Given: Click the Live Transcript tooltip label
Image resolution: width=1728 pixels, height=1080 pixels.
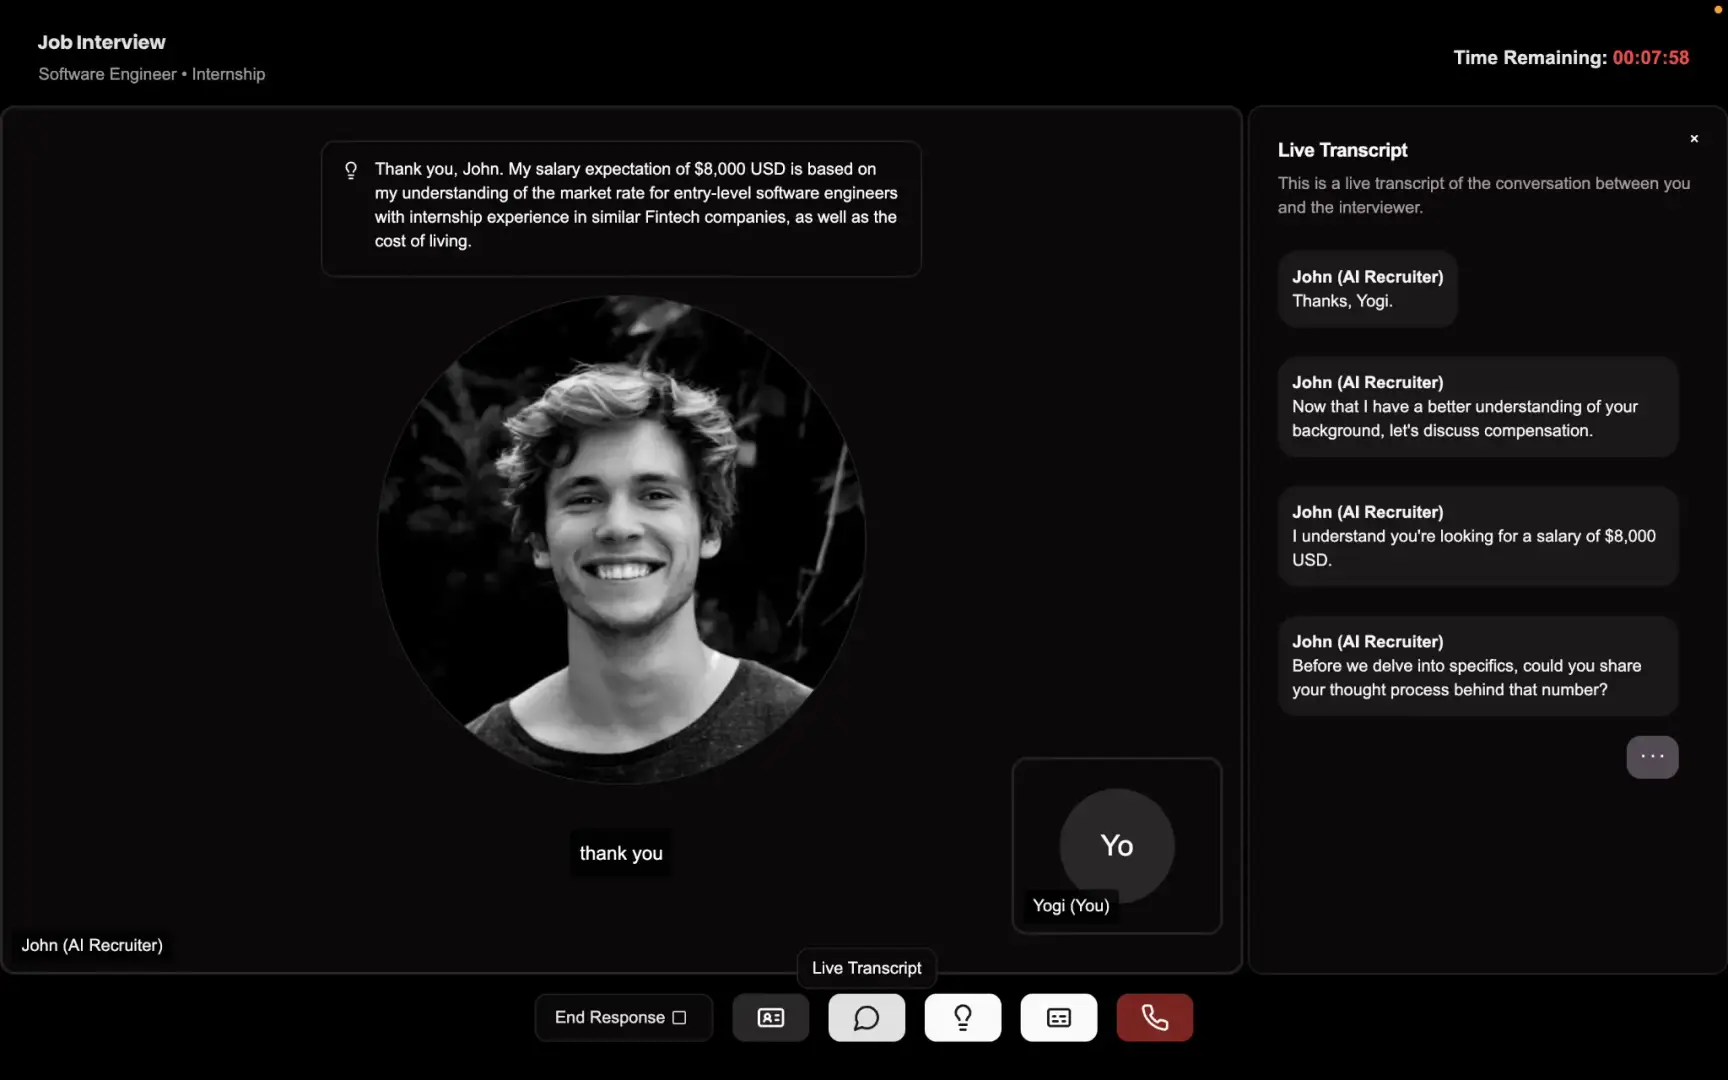Looking at the screenshot, I should click(x=866, y=968).
